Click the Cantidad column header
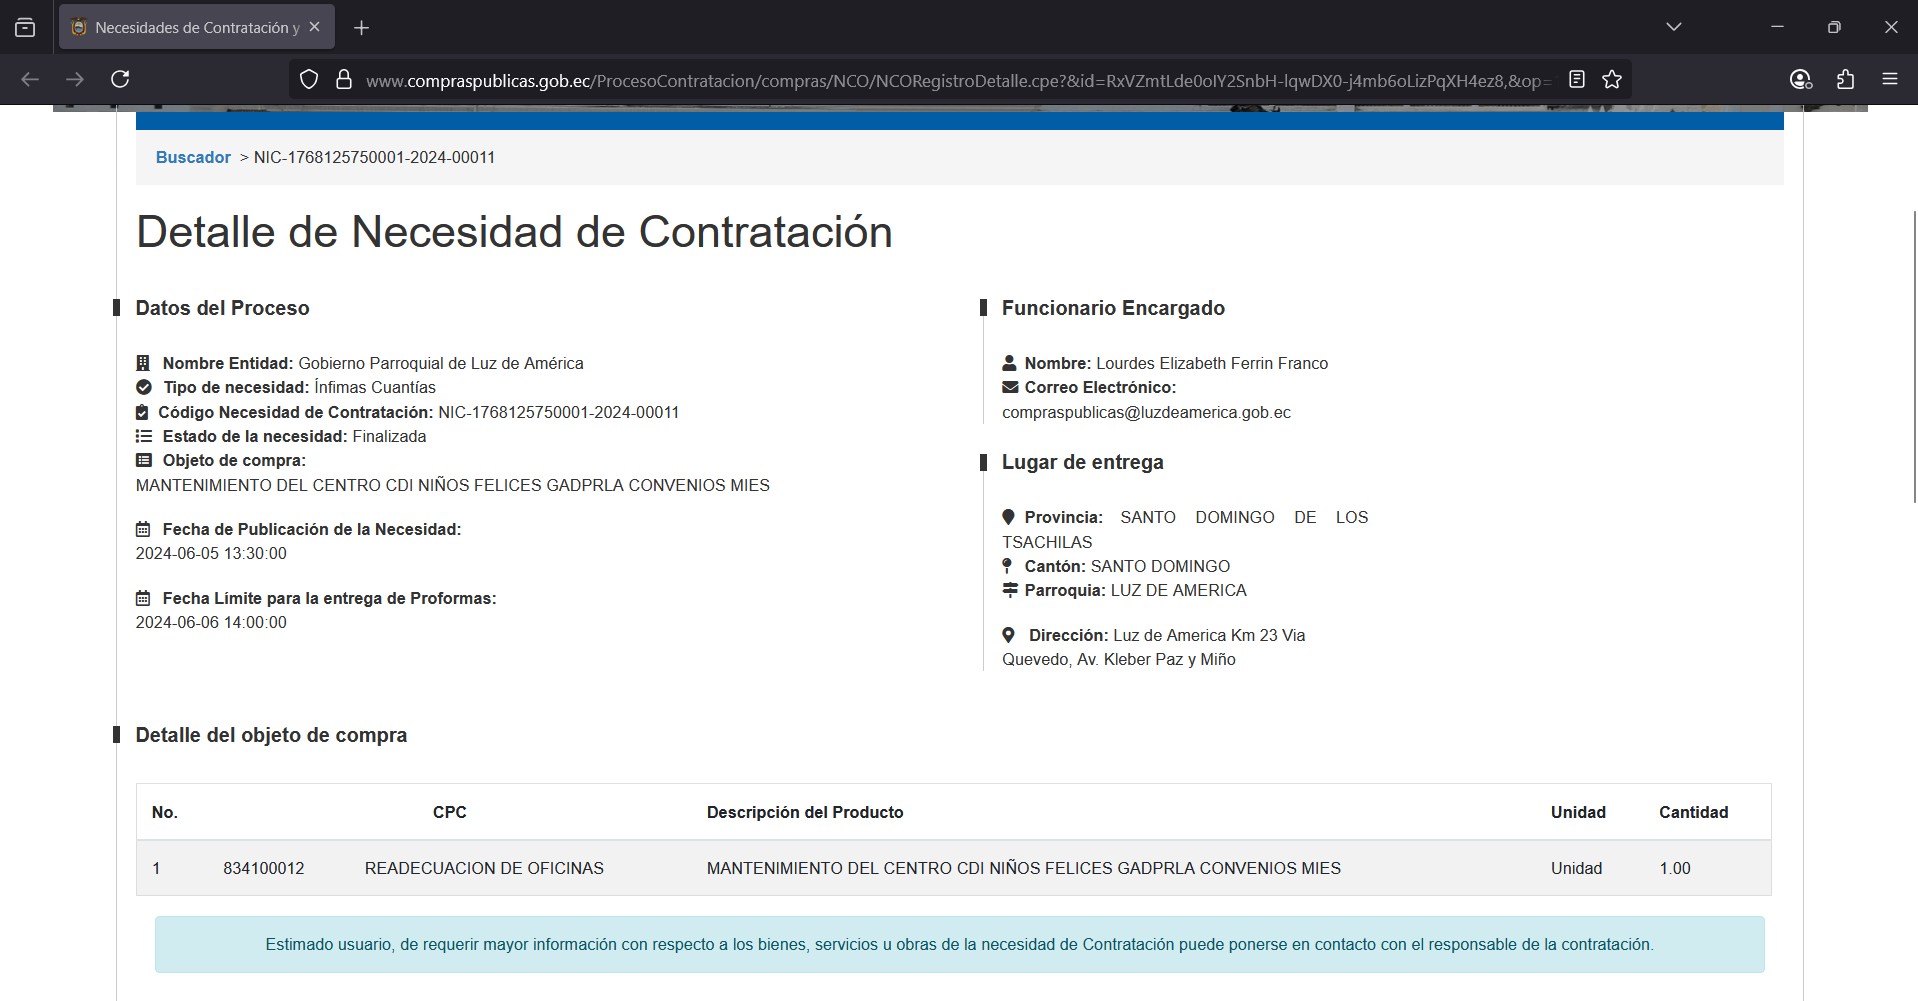 1693,812
